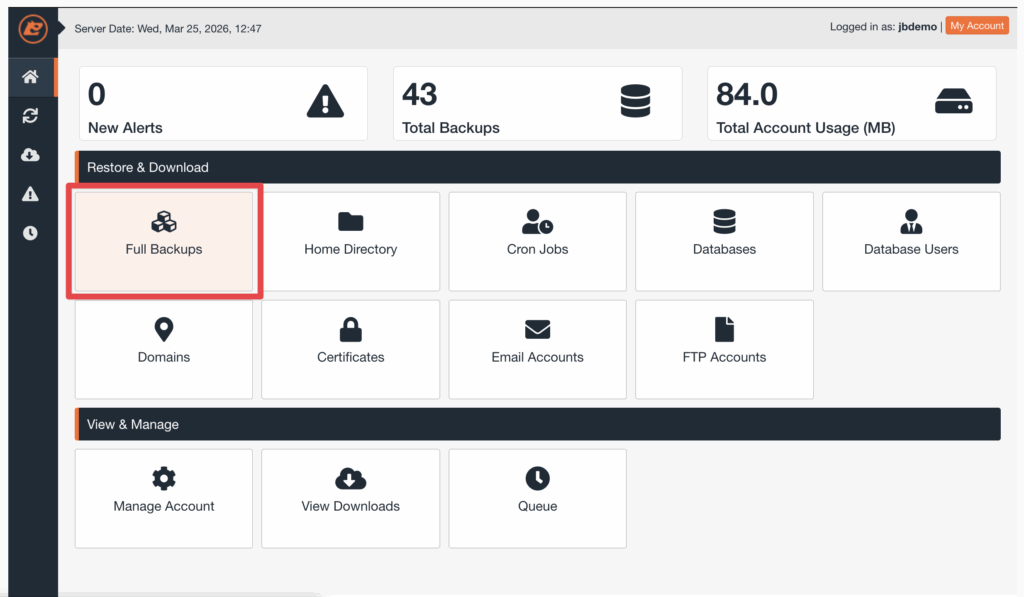Click the alerts warning triangle in sidebar
The width and height of the screenshot is (1024, 597).
(x=30, y=194)
